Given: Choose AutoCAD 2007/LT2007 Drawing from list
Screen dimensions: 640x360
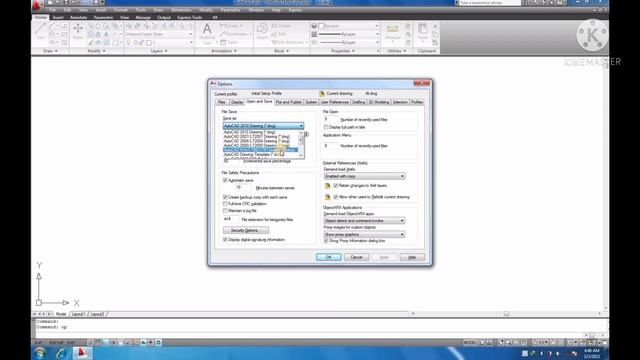Looking at the screenshot, I should [x=256, y=136].
